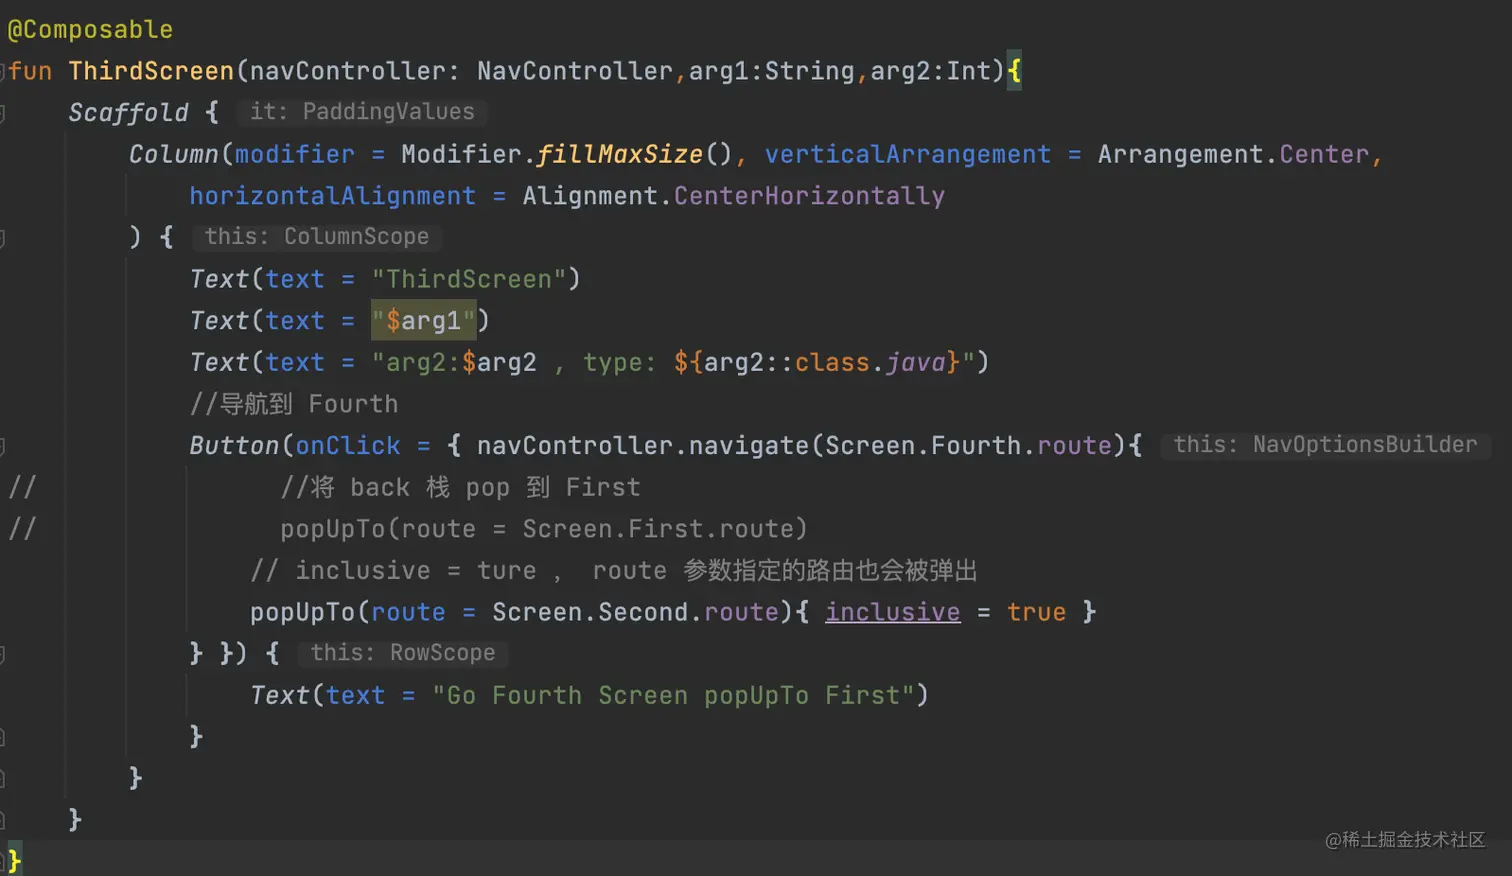
Task: Click the highlighted "$arg1" string
Action: 424,321
